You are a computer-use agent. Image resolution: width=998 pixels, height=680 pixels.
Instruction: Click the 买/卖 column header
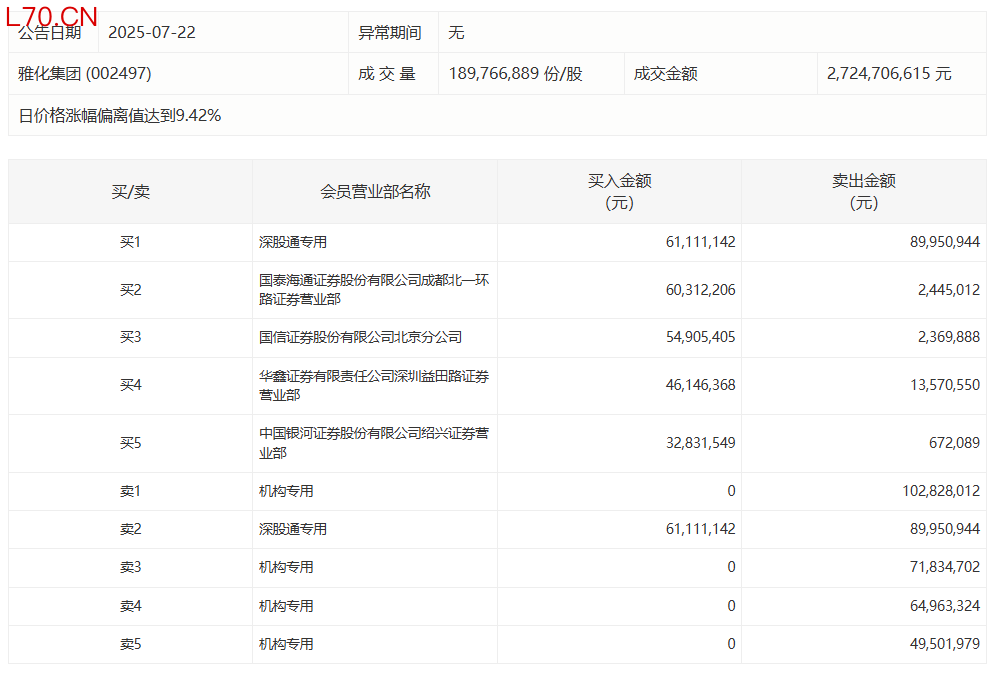coord(130,192)
